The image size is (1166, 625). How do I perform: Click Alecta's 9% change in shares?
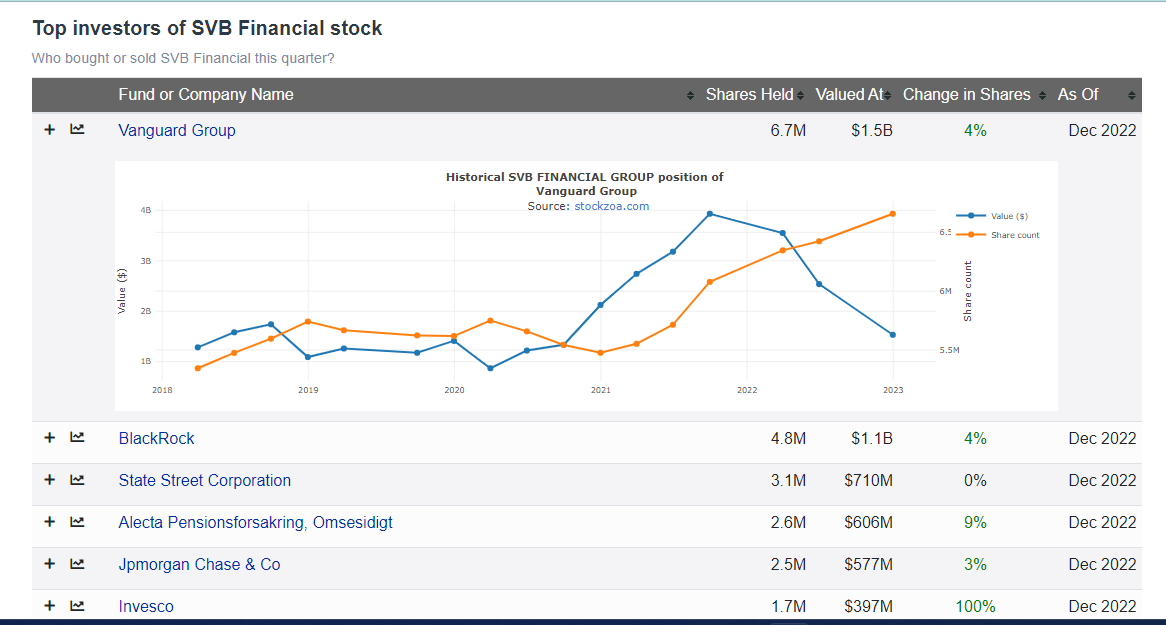(975, 523)
